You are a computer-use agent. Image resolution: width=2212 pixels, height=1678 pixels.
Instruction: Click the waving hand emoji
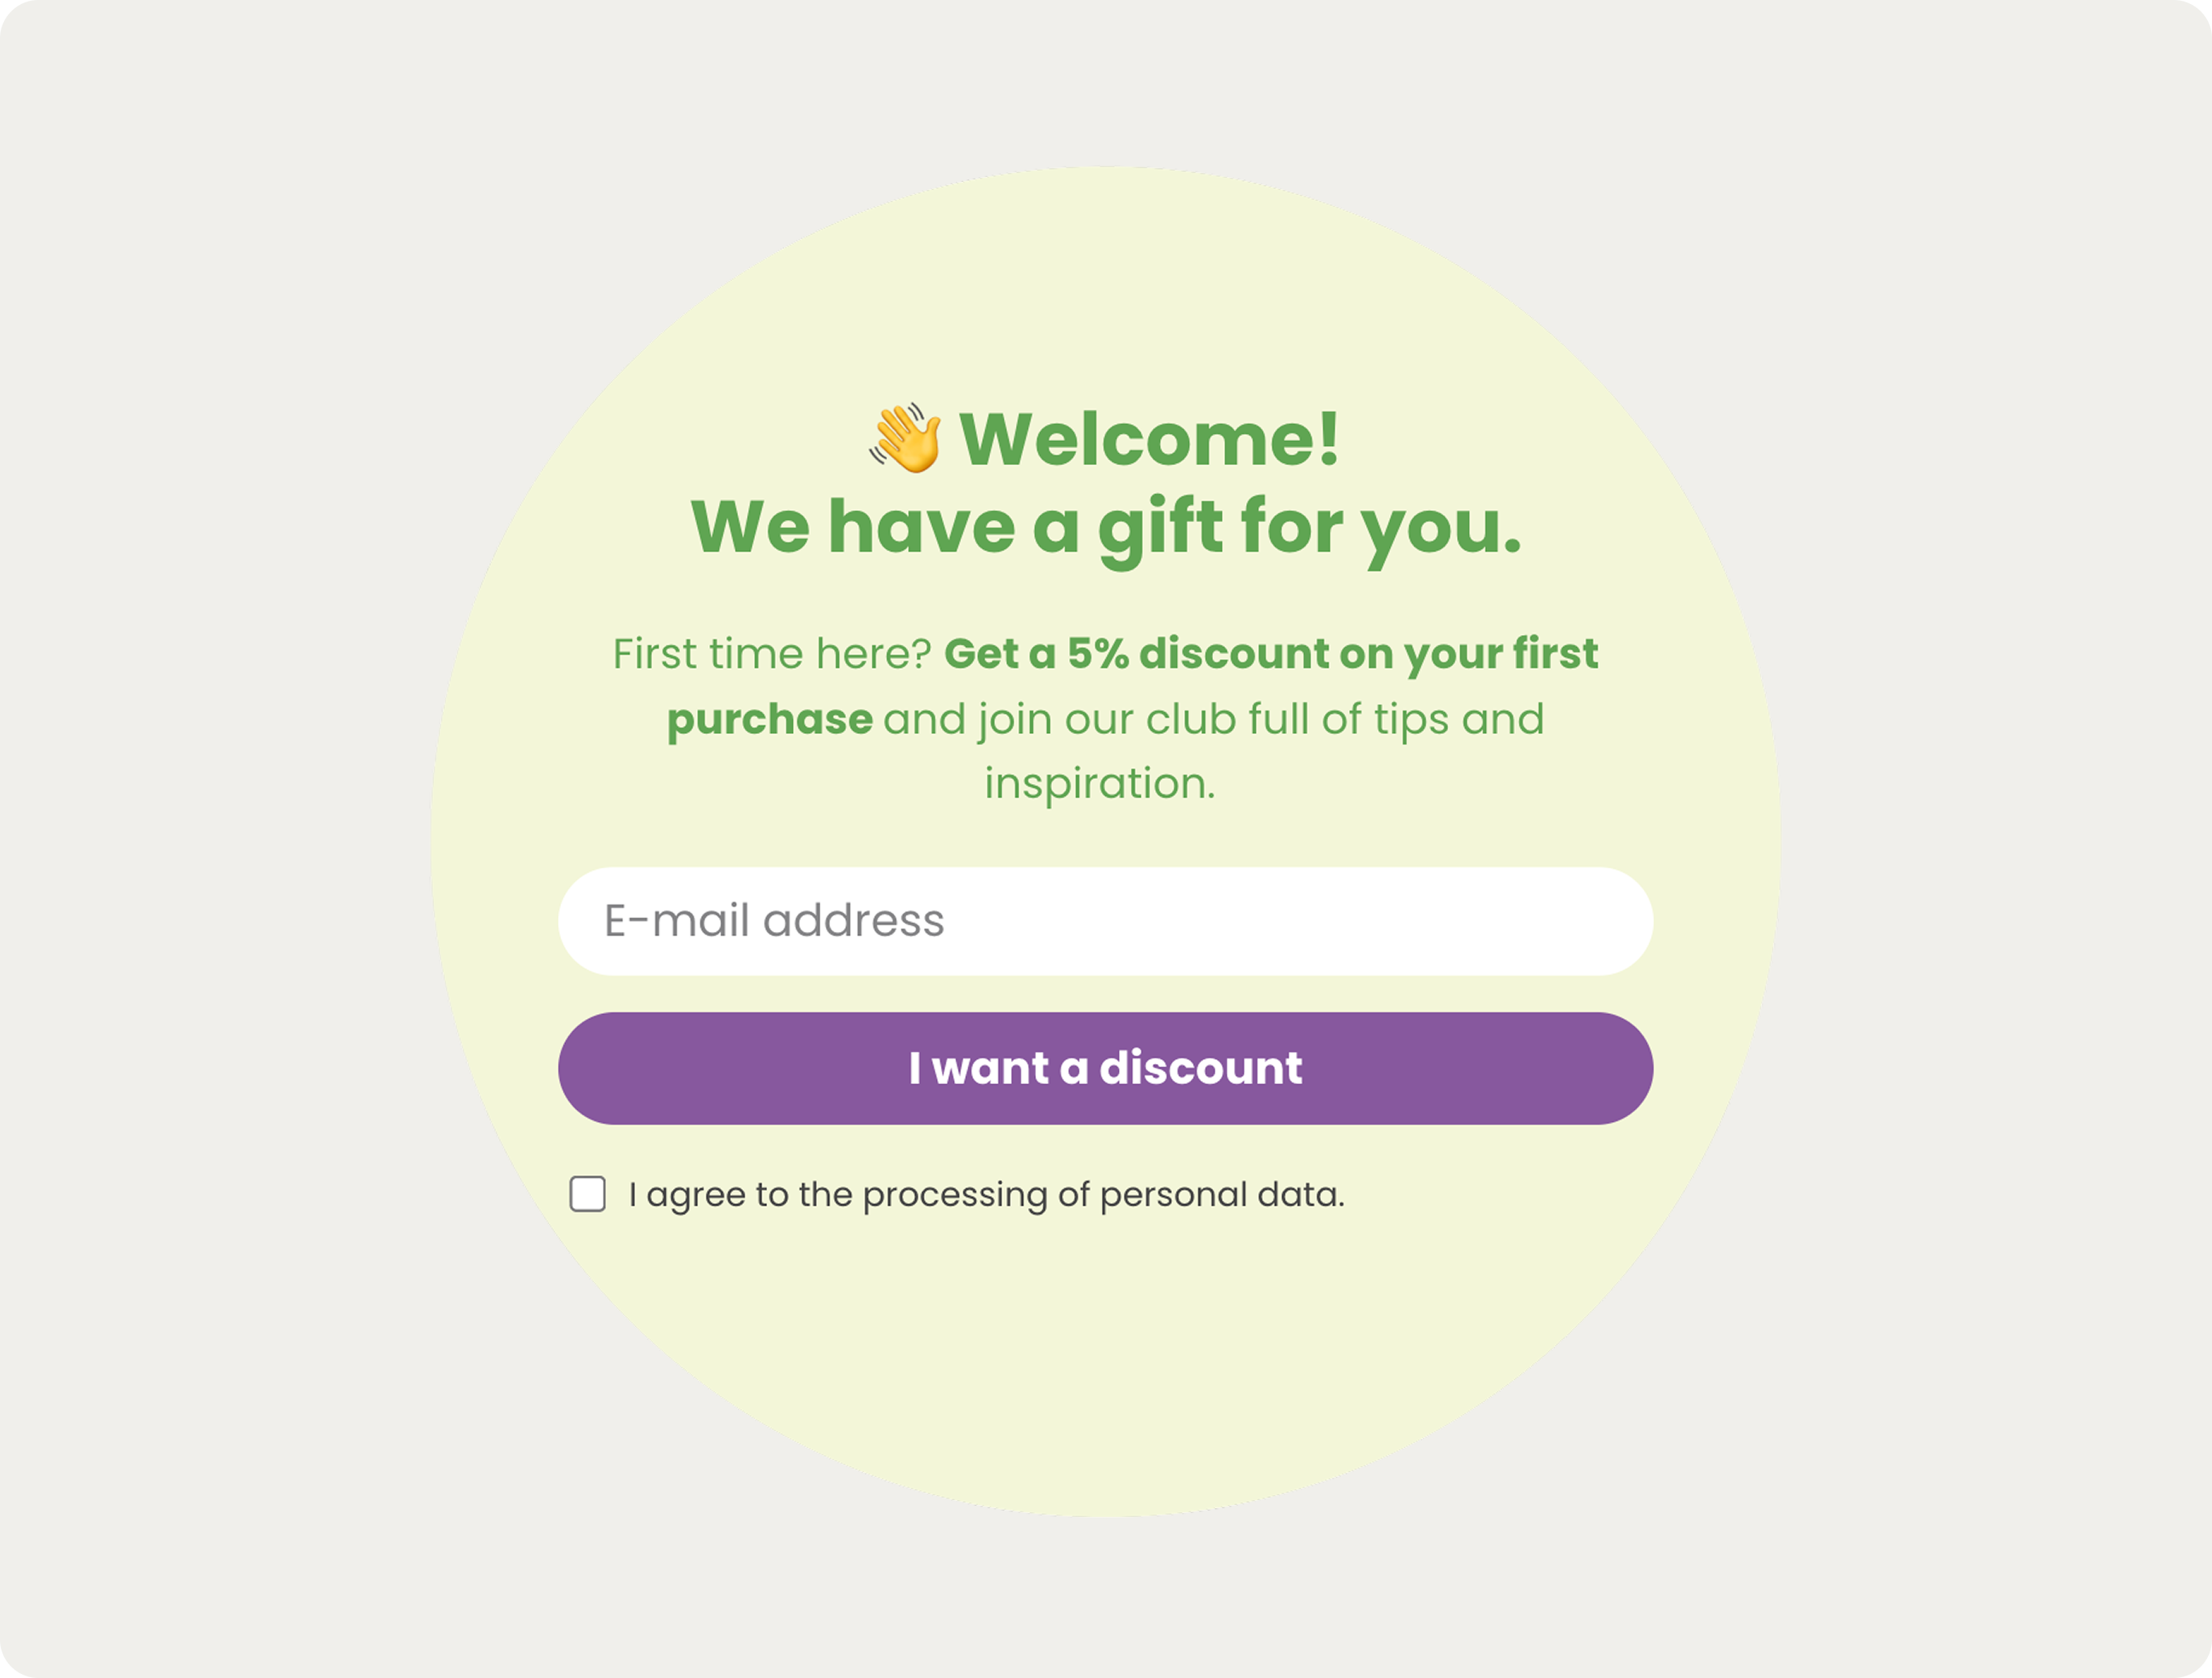click(905, 439)
